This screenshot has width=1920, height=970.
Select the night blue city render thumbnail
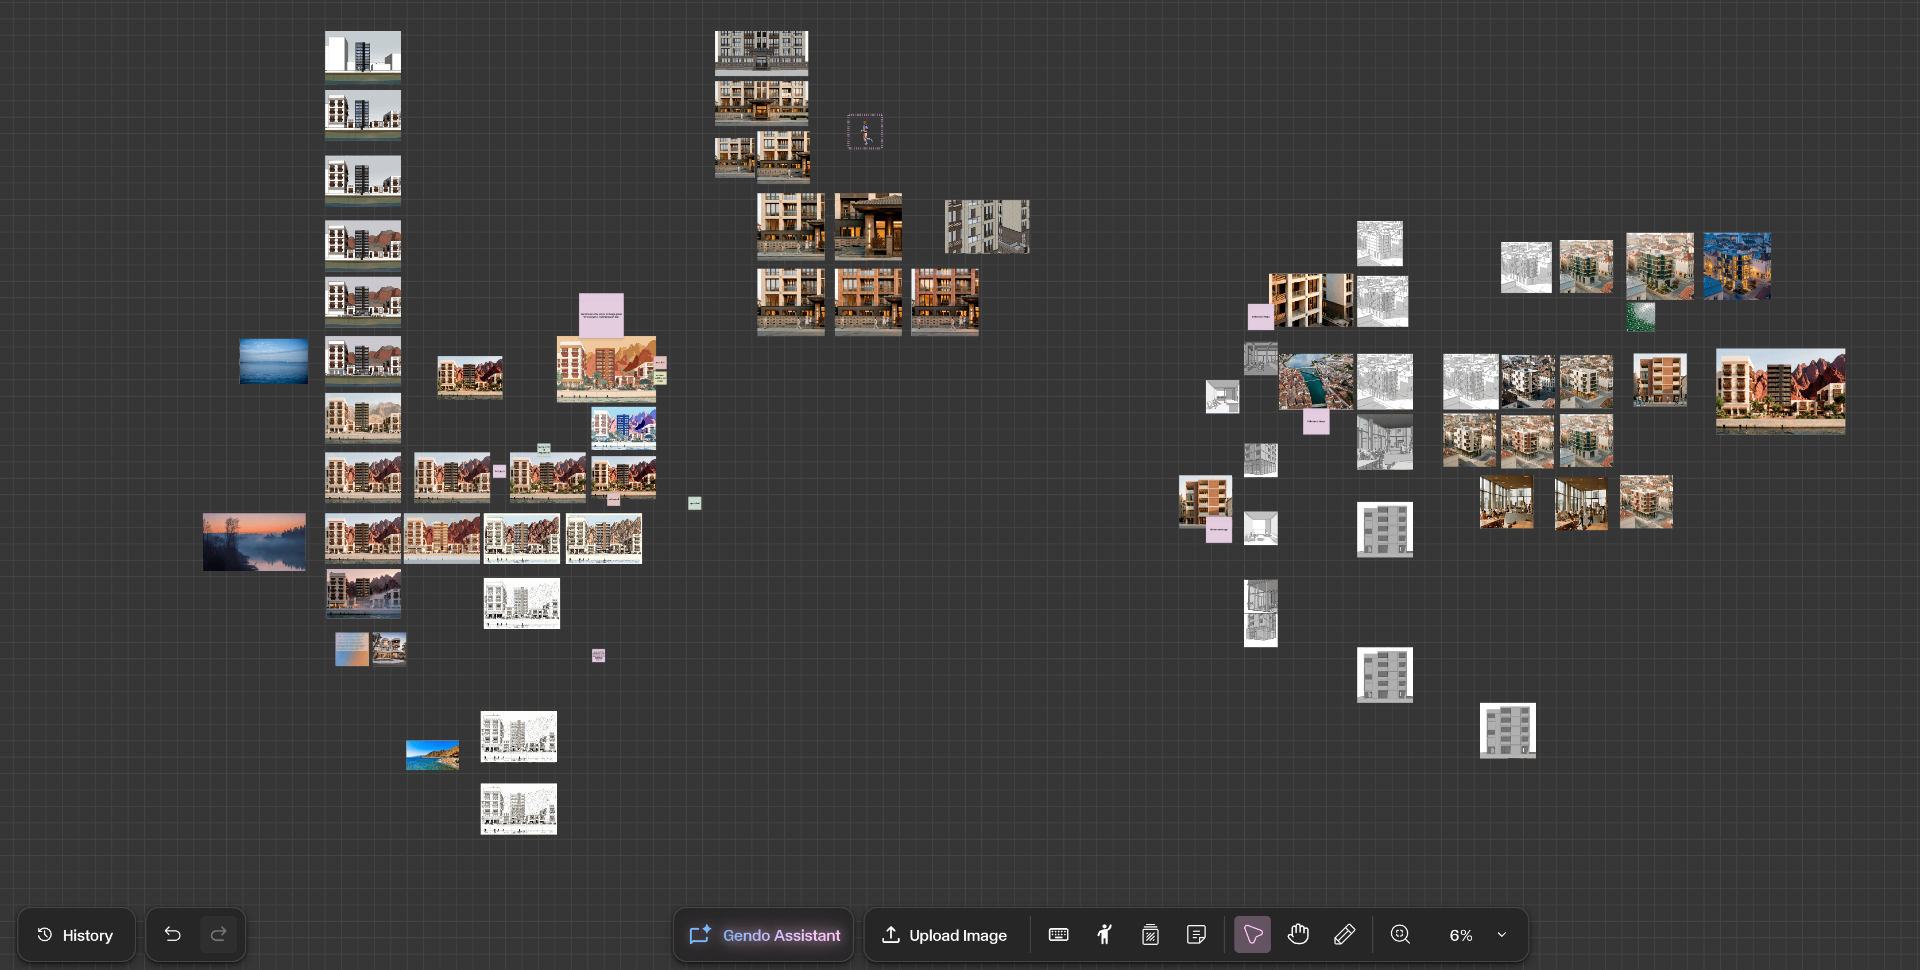[x=1737, y=266]
